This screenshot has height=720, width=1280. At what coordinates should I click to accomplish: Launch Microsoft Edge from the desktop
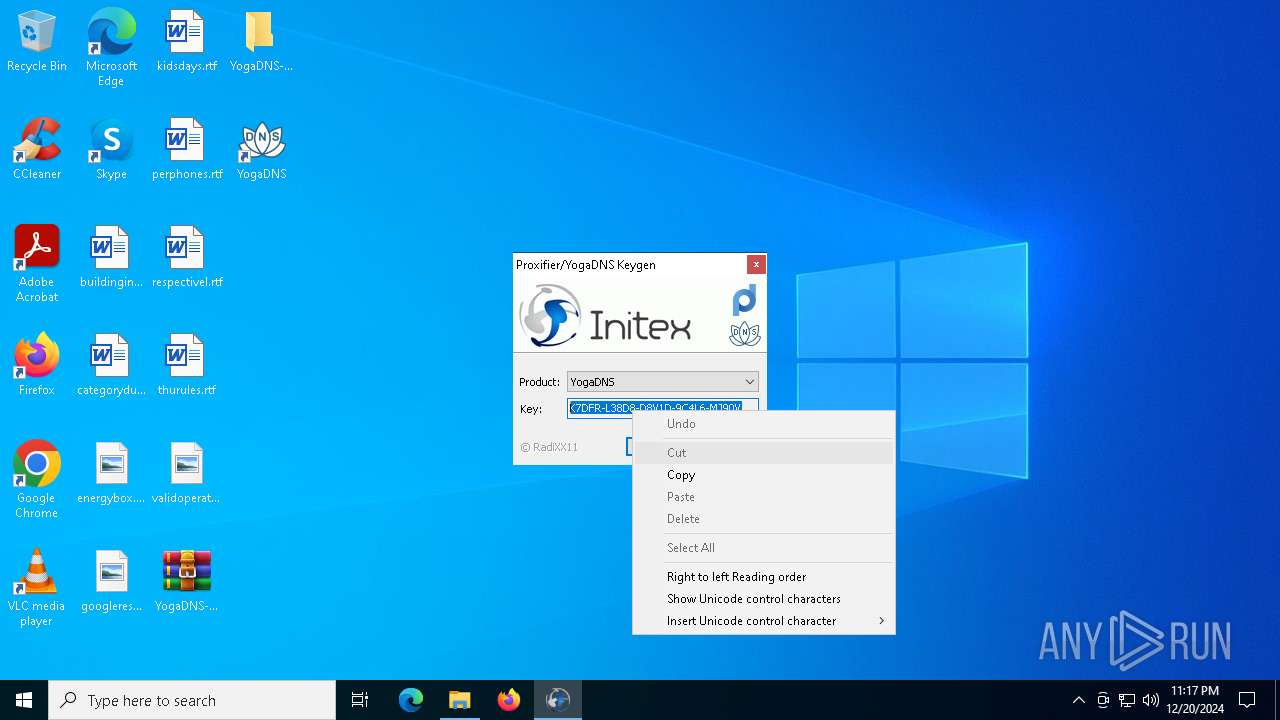(x=111, y=48)
